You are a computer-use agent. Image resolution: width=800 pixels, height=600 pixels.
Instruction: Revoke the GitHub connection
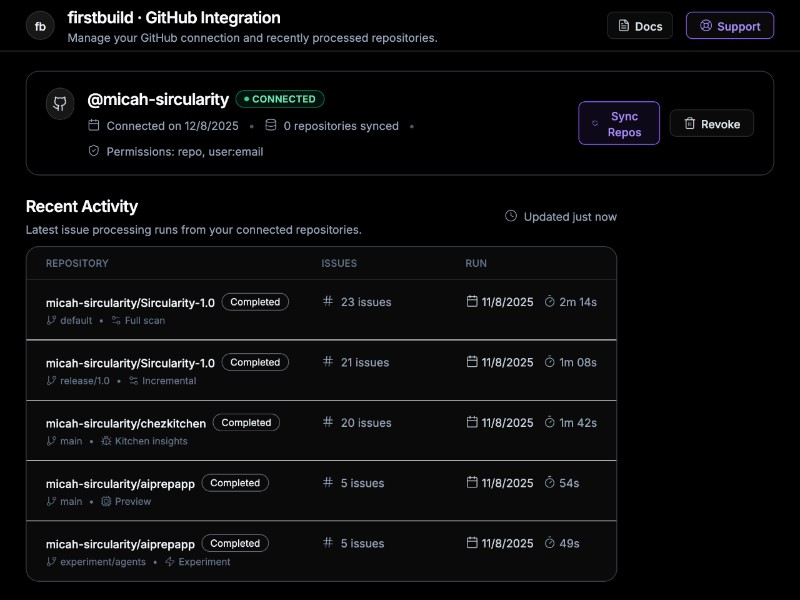coord(711,124)
